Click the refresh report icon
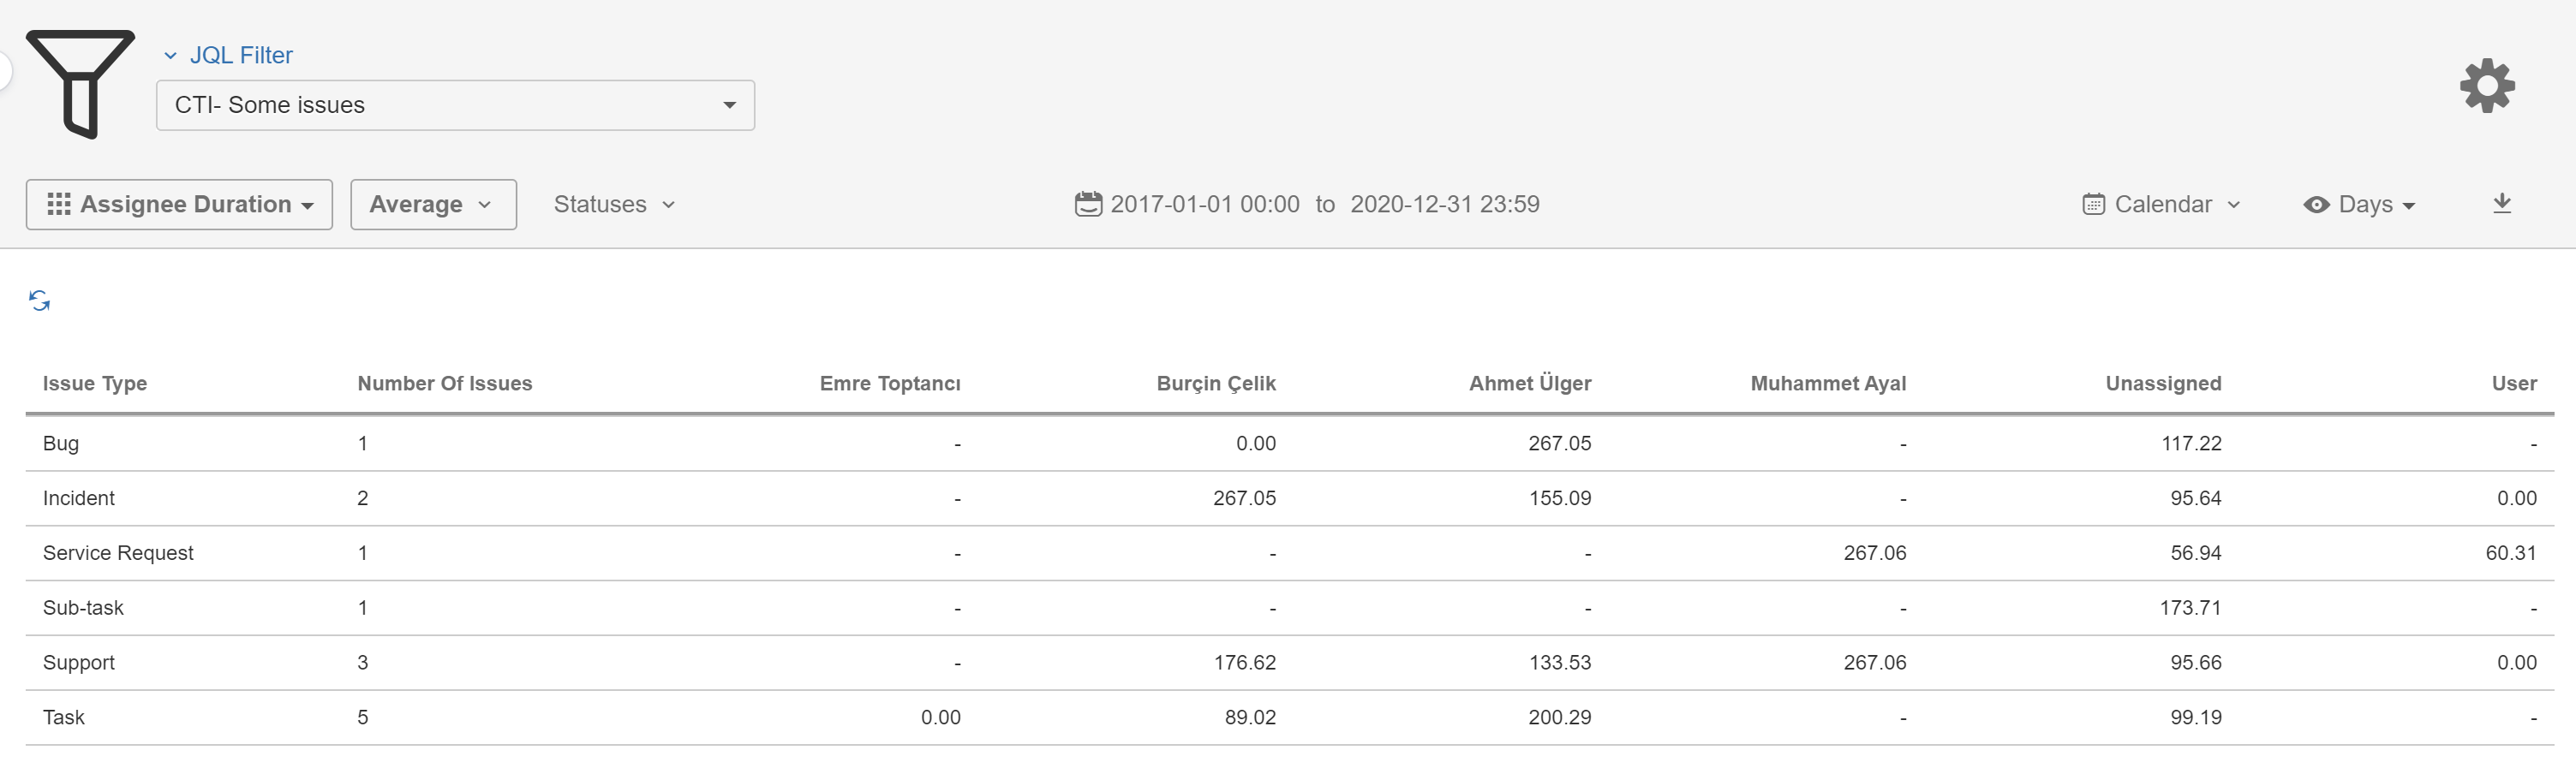 [x=40, y=300]
